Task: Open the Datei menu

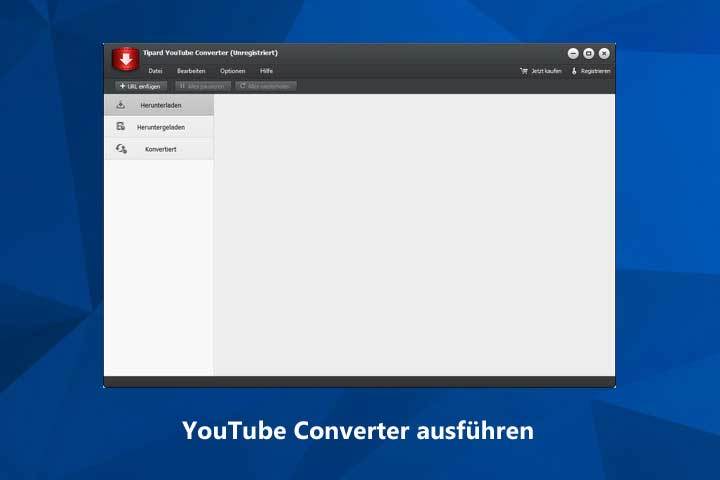Action: (155, 71)
